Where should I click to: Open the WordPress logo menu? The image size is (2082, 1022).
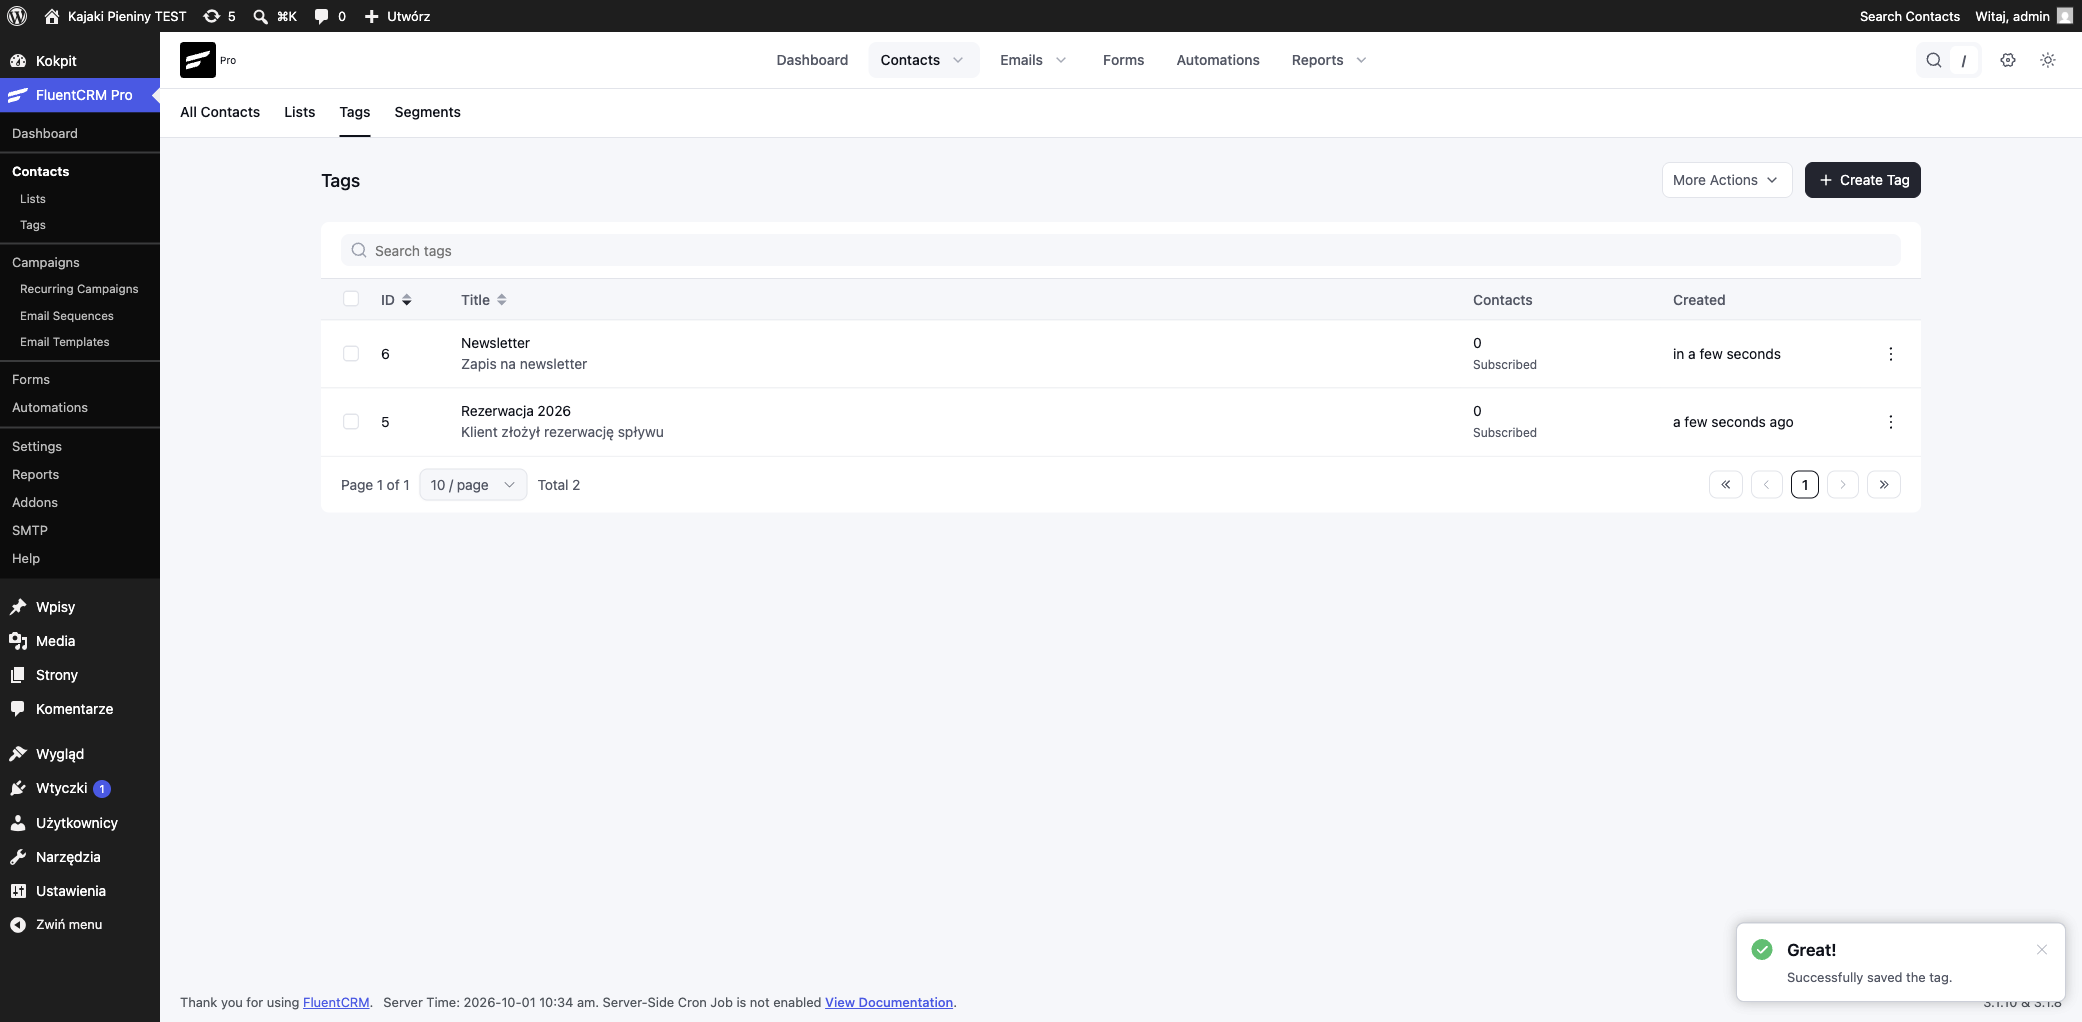point(17,16)
